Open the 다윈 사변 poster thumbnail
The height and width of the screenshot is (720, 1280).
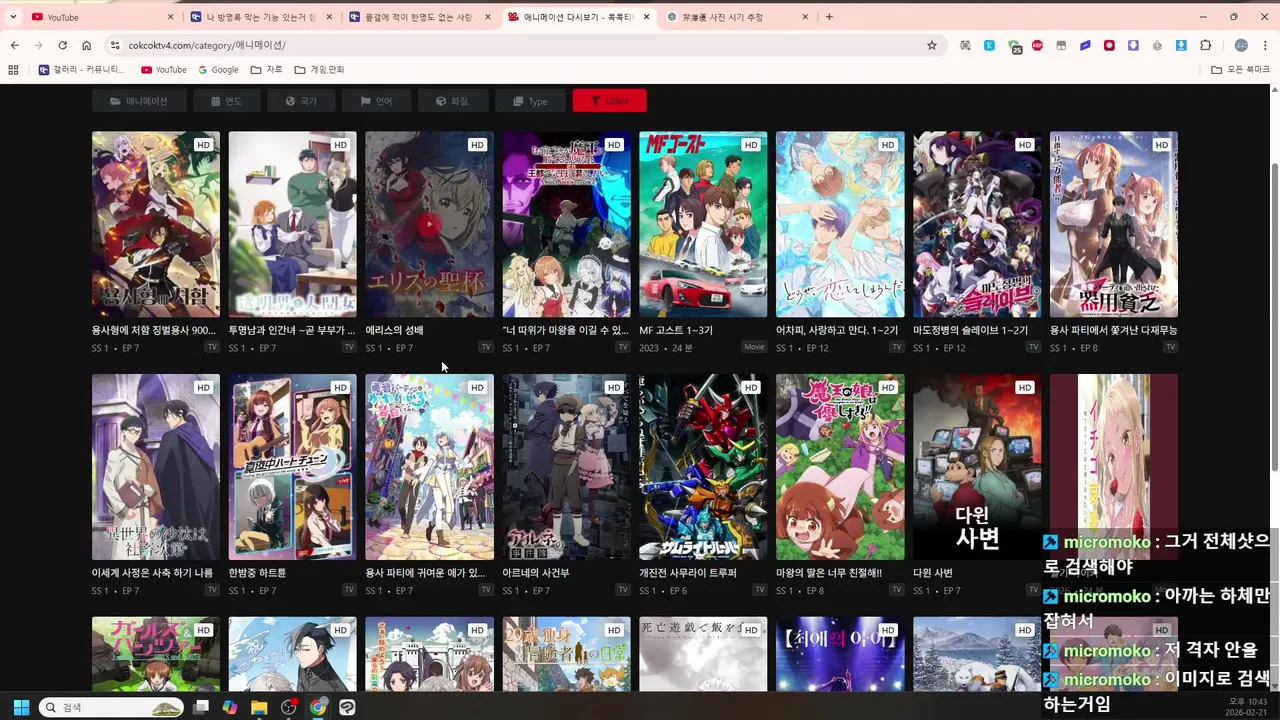[977, 467]
